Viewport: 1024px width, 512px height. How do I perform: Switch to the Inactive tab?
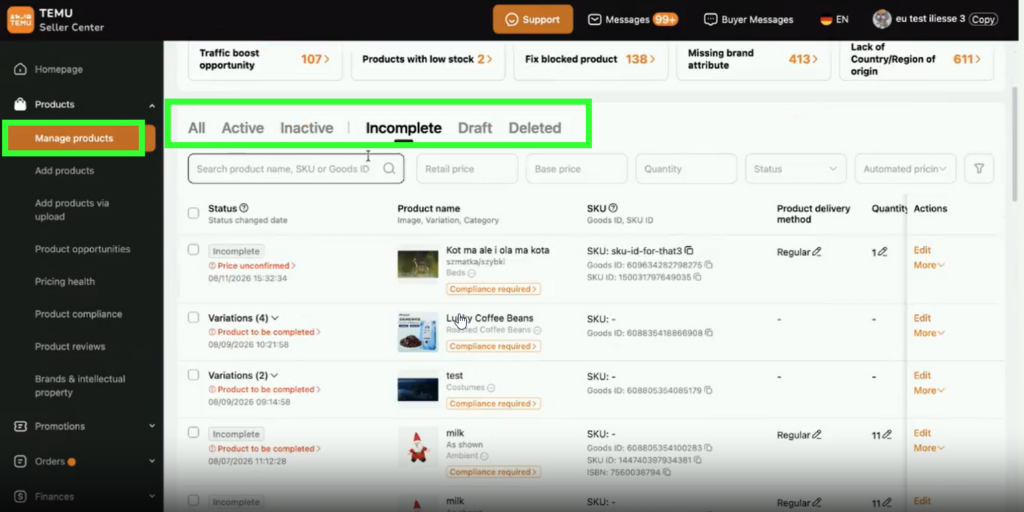click(307, 128)
